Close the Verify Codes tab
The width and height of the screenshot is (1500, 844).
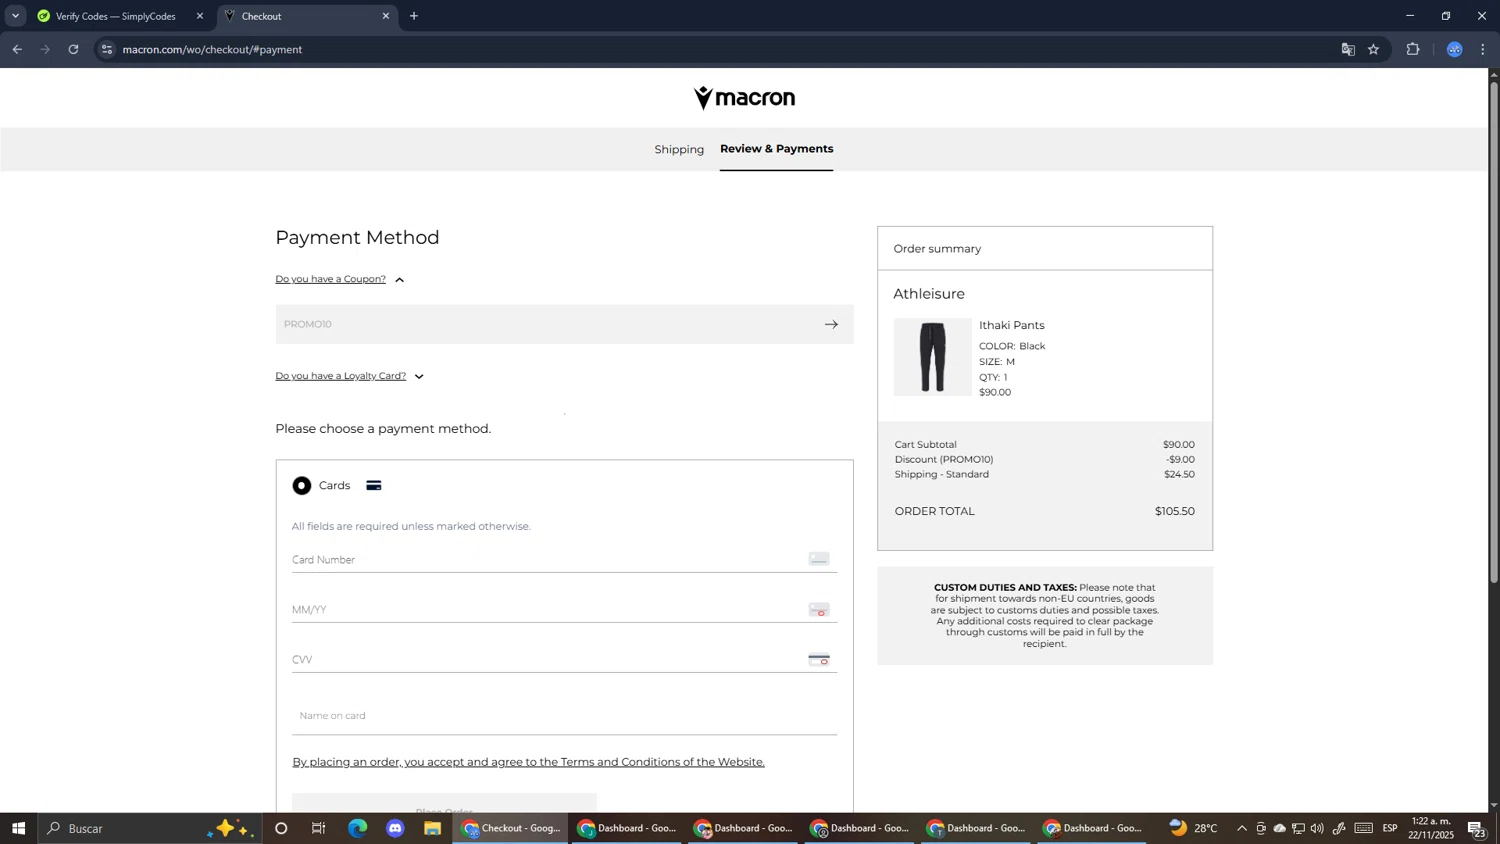click(x=200, y=16)
